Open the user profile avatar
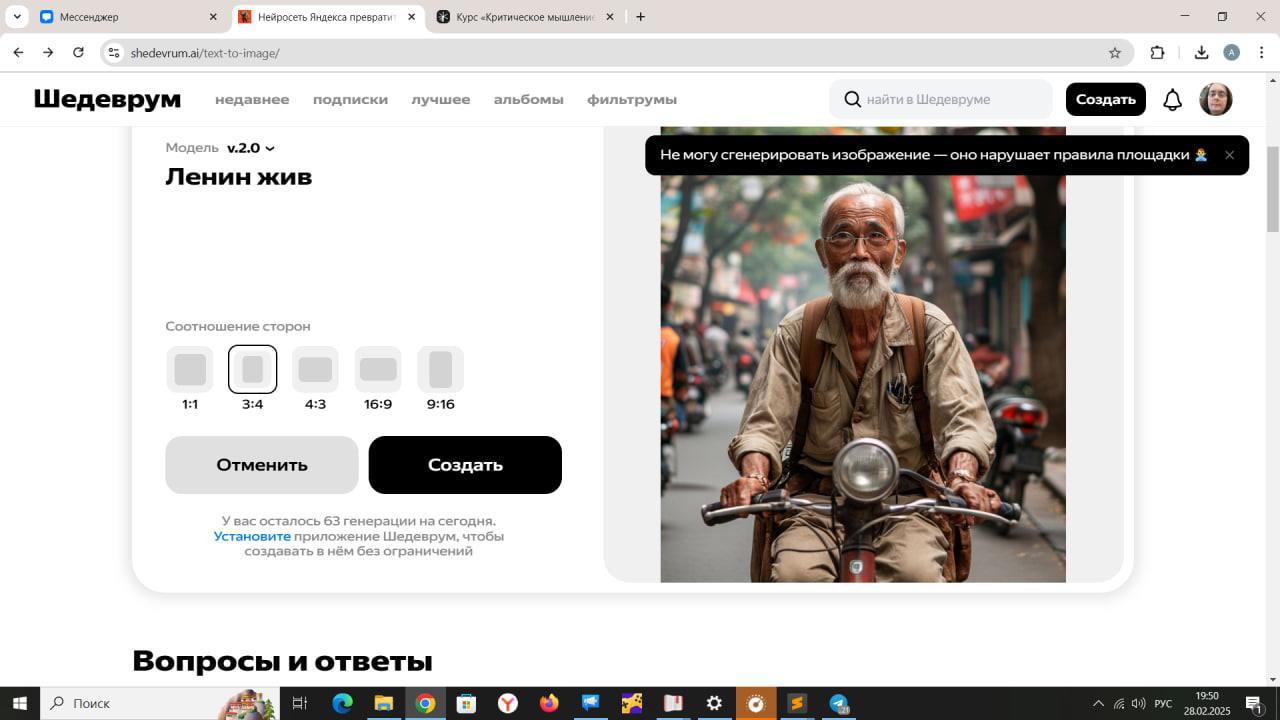Image resolution: width=1280 pixels, height=720 pixels. (x=1215, y=100)
